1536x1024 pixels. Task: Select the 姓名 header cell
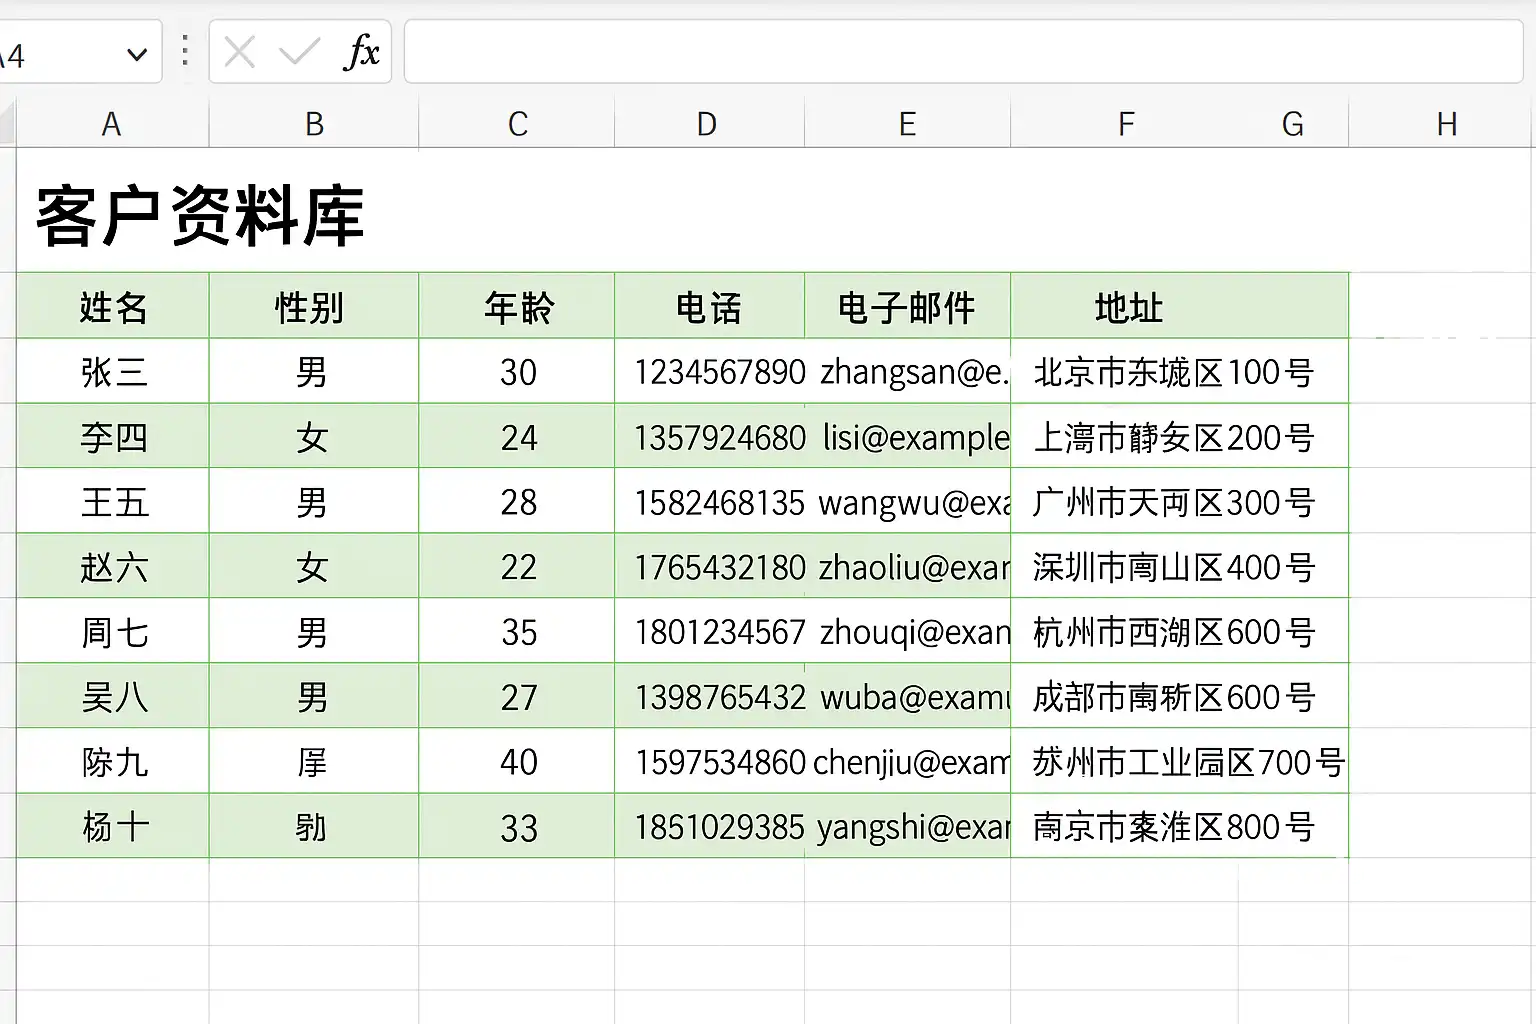(113, 306)
